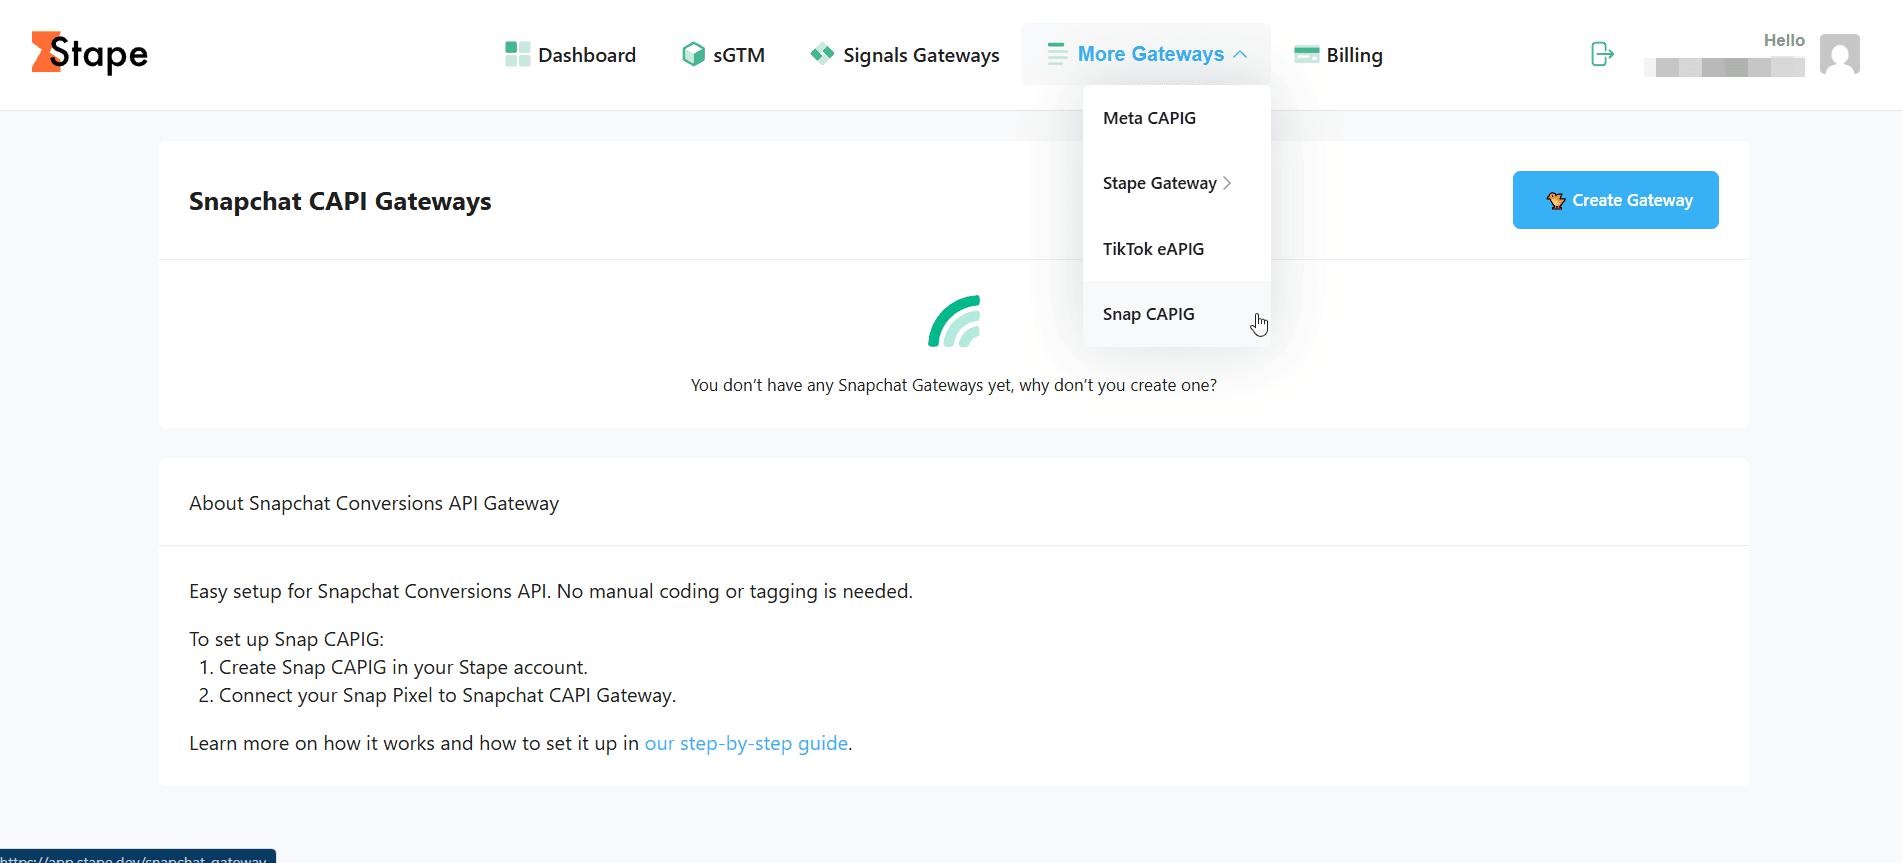Click the 'To set up Snap CAPIG:' line
The height and width of the screenshot is (863, 1902).
coord(287,639)
